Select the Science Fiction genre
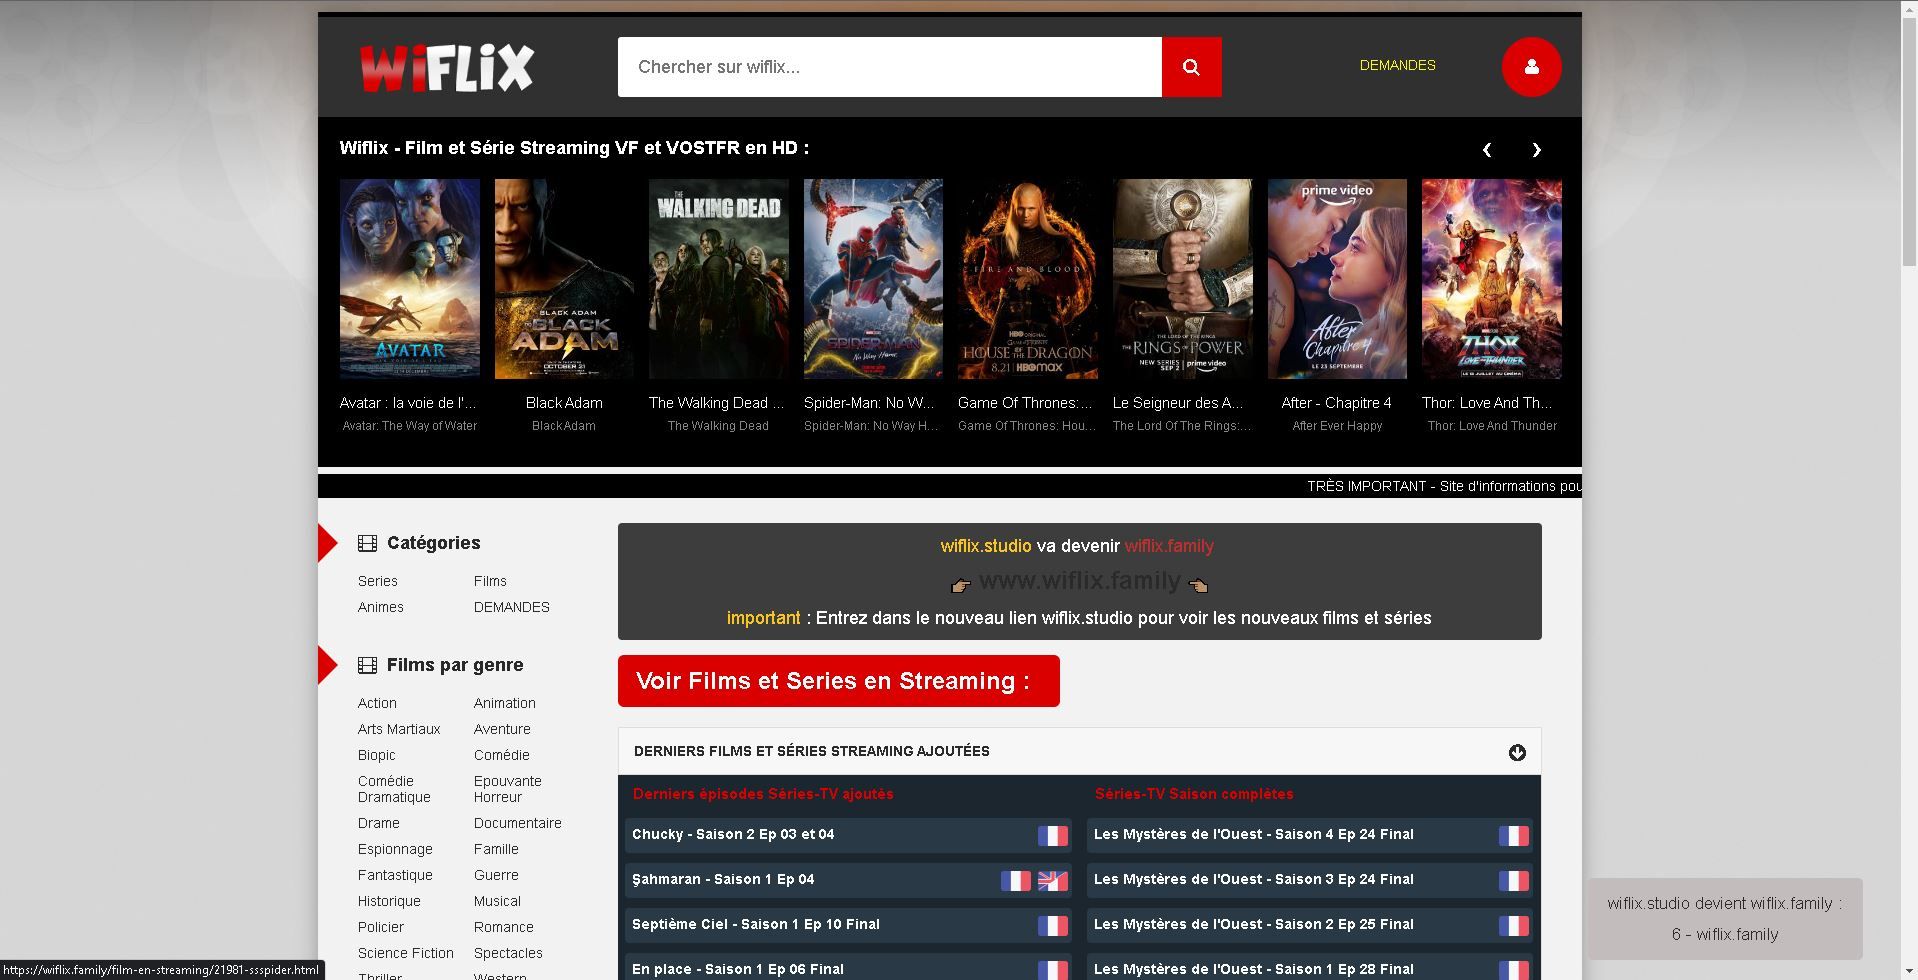1918x980 pixels. [406, 953]
